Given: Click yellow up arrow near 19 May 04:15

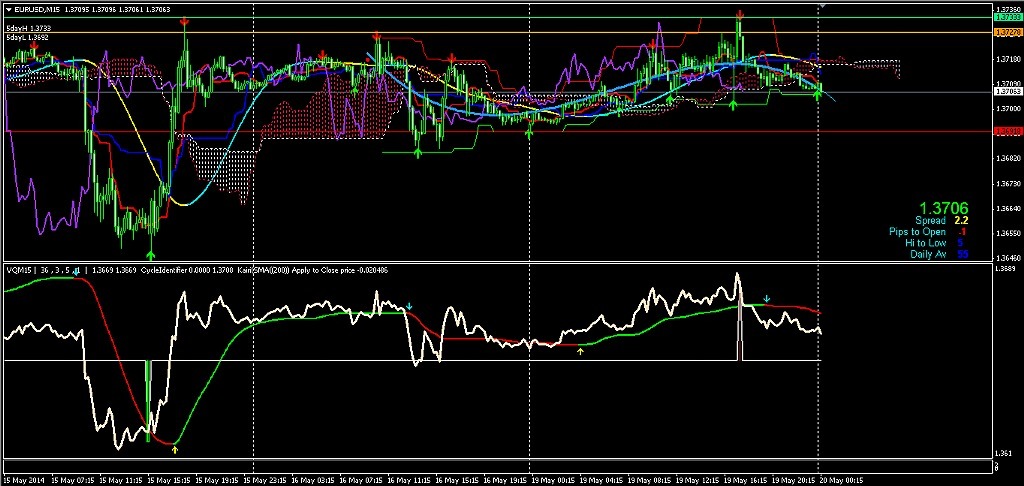Looking at the screenshot, I should [x=581, y=351].
